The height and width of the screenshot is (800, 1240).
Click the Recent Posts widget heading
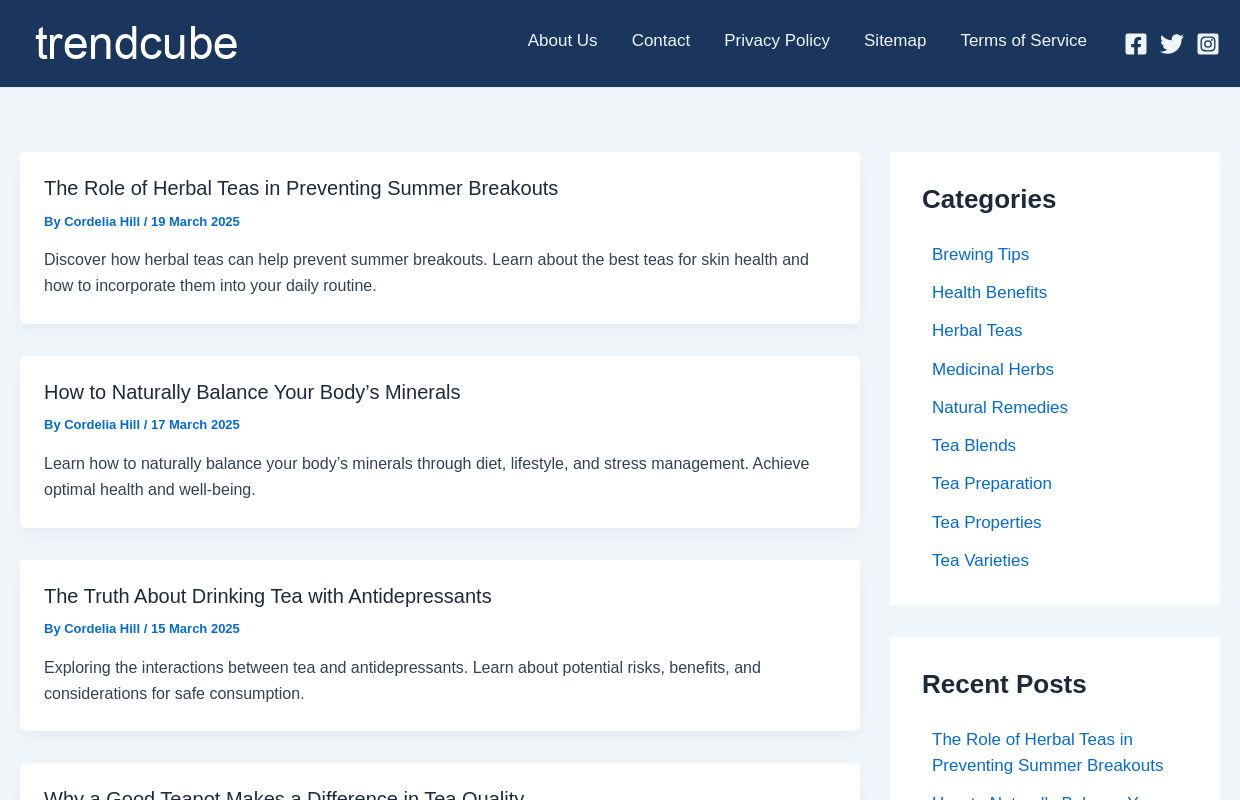pyautogui.click(x=1004, y=684)
